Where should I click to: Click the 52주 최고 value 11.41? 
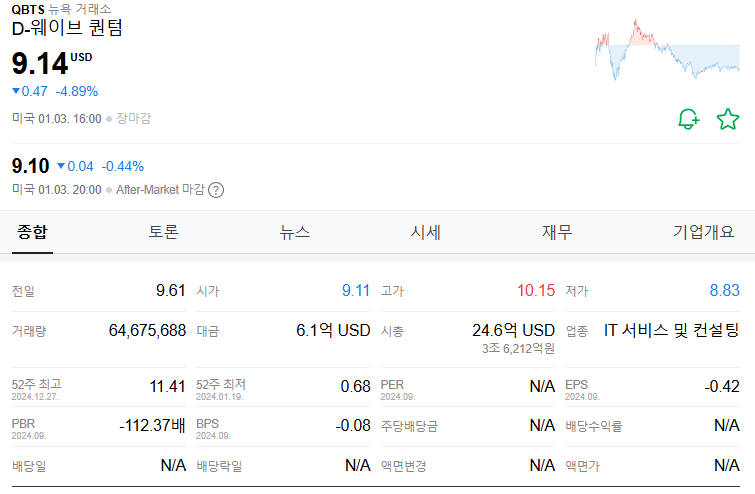[x=168, y=386]
